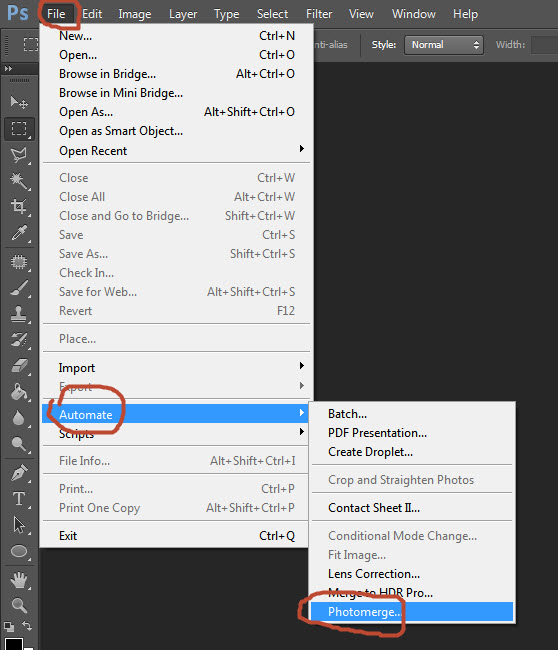558x650 pixels.
Task: Open the Automate submenu
Action: tap(175, 414)
